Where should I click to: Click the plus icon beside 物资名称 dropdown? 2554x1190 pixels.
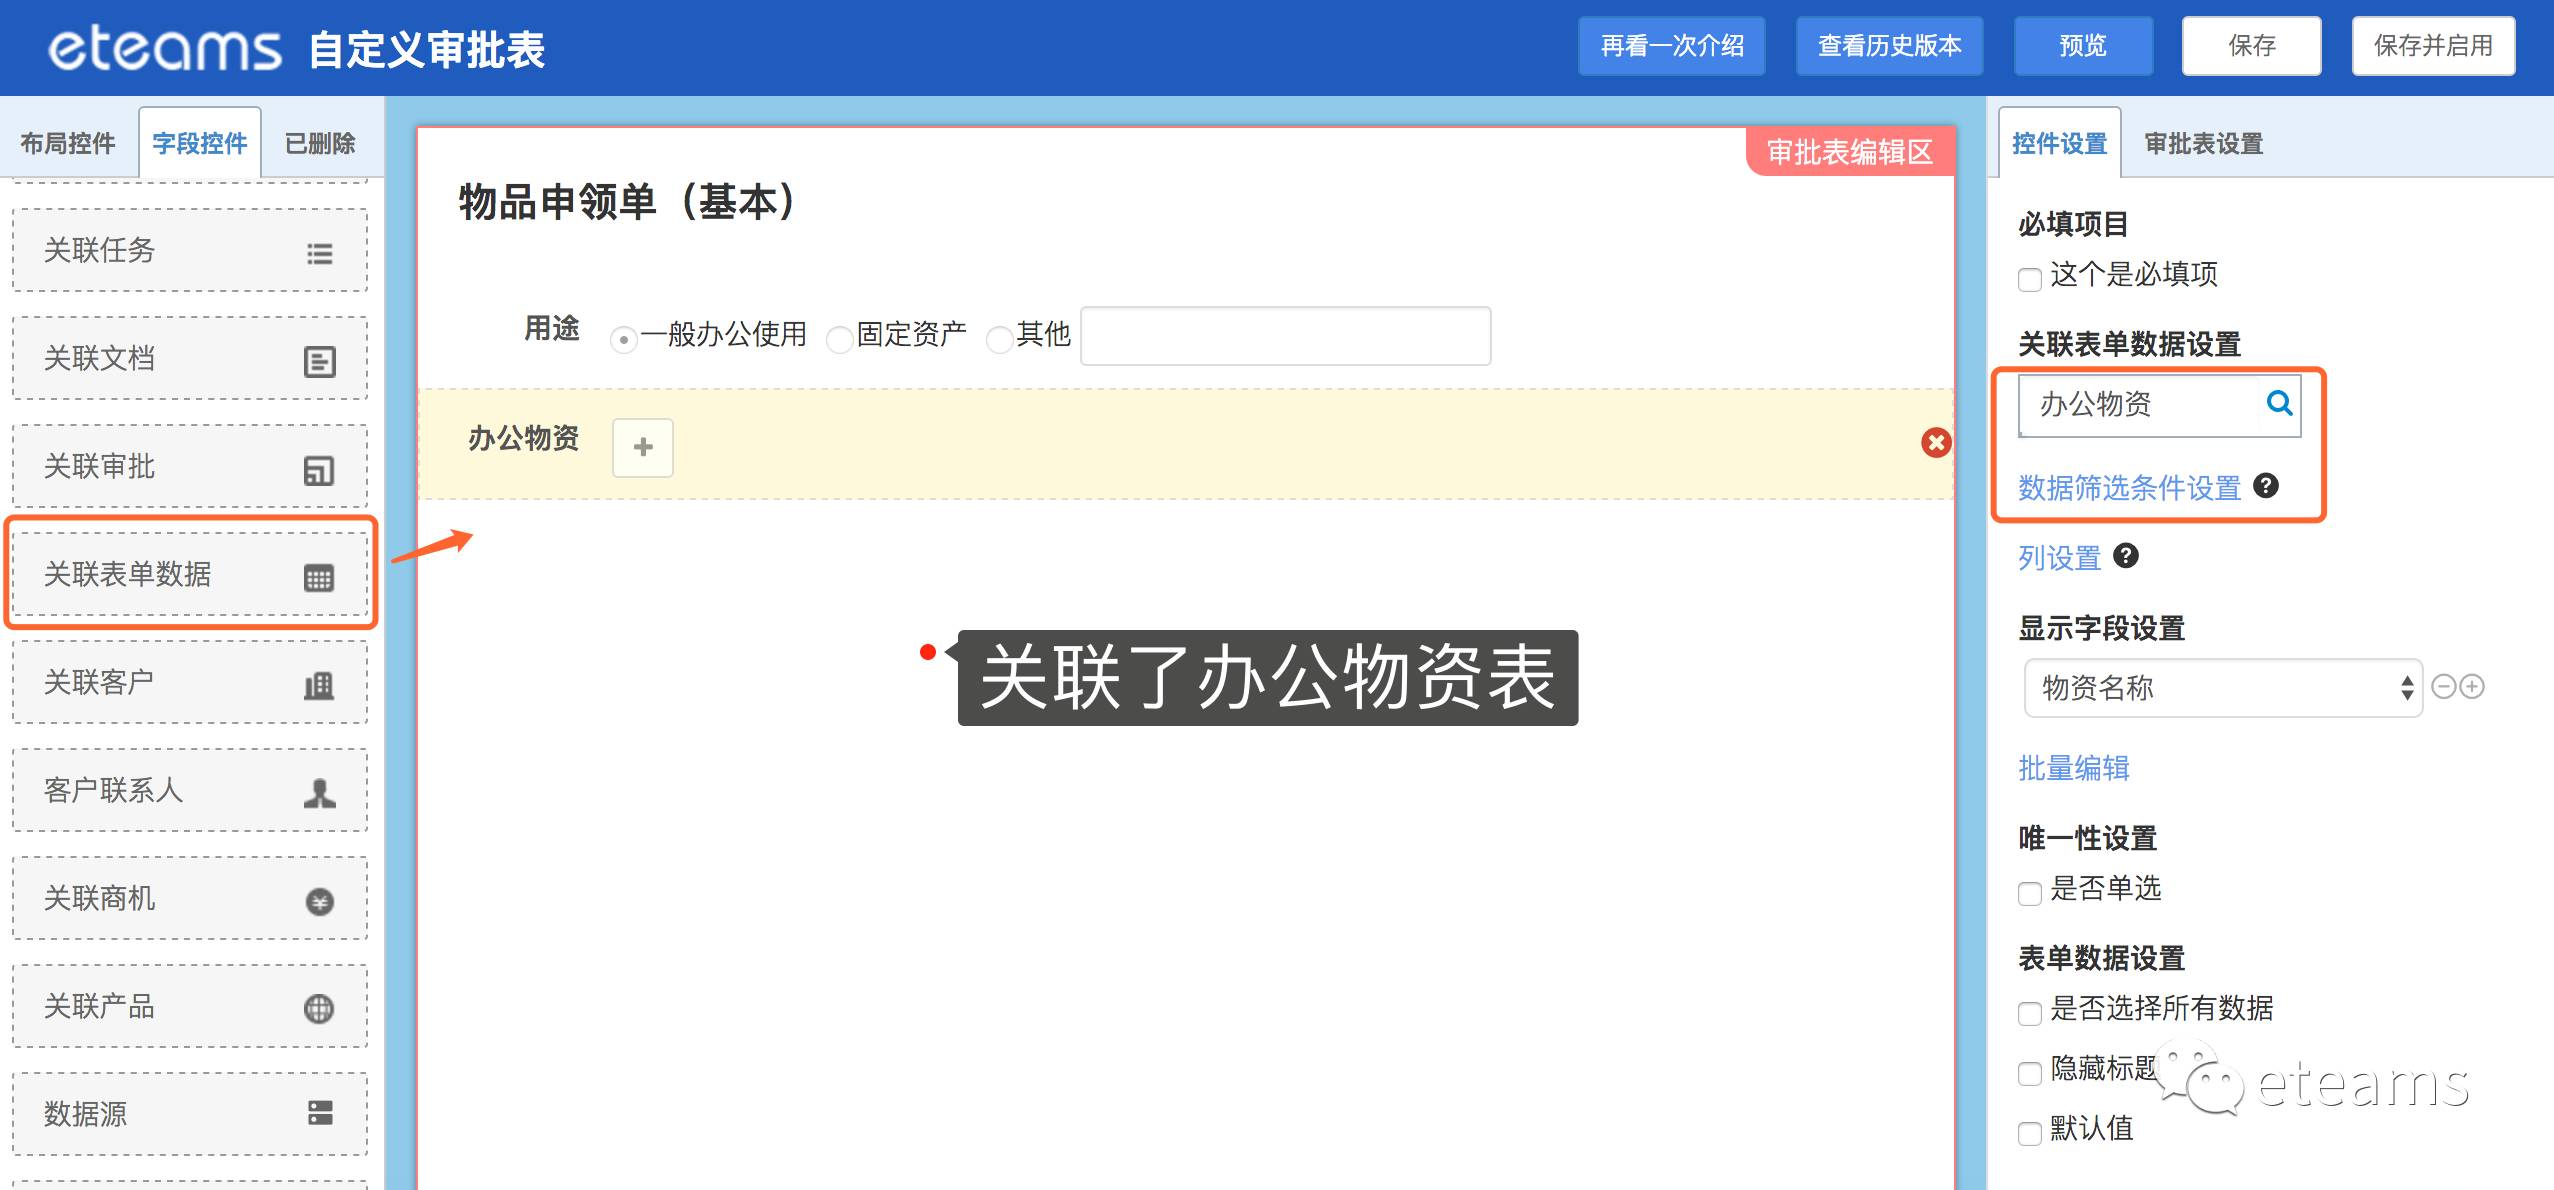2472,687
